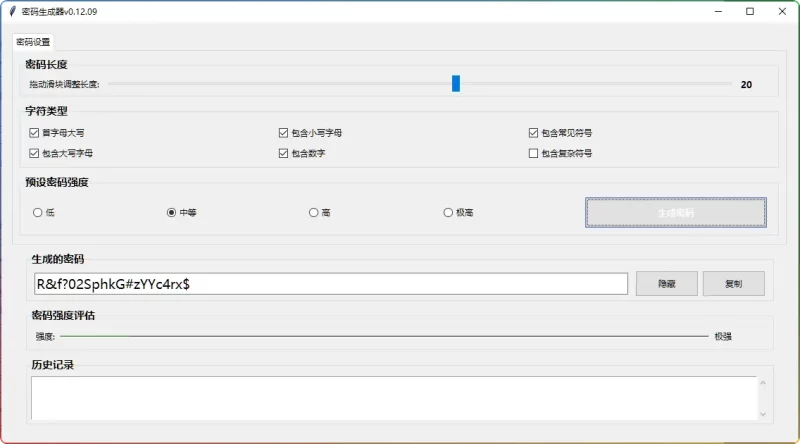800x444 pixels.
Task: Select the 低 strength radio button
Action: [x=38, y=212]
